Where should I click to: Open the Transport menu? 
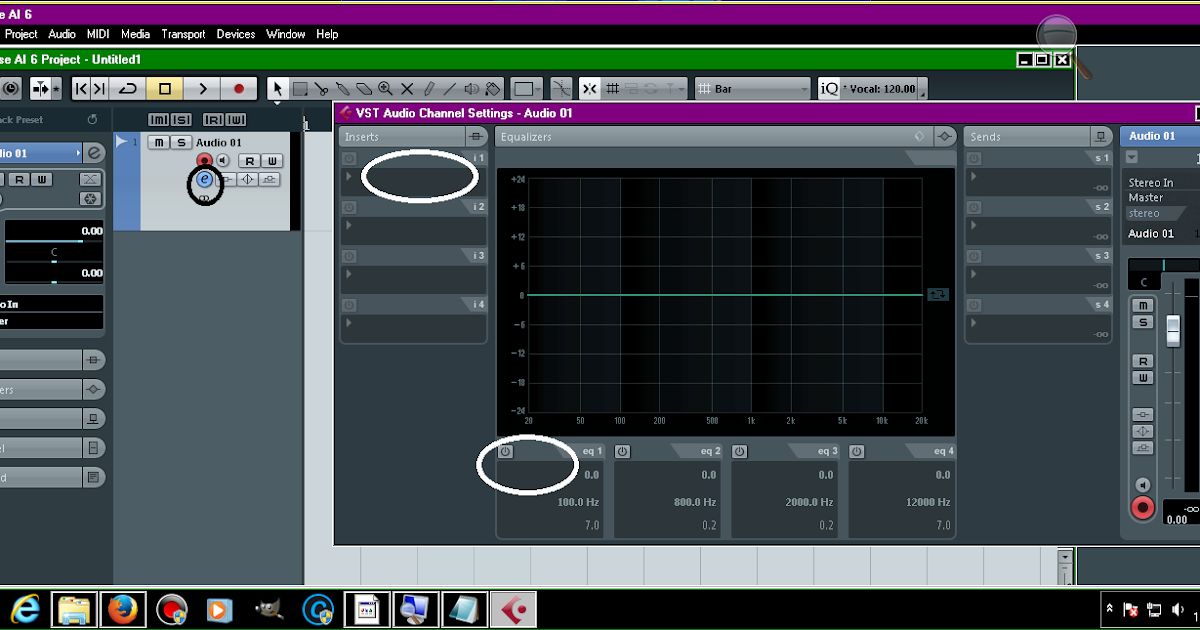pyautogui.click(x=183, y=33)
